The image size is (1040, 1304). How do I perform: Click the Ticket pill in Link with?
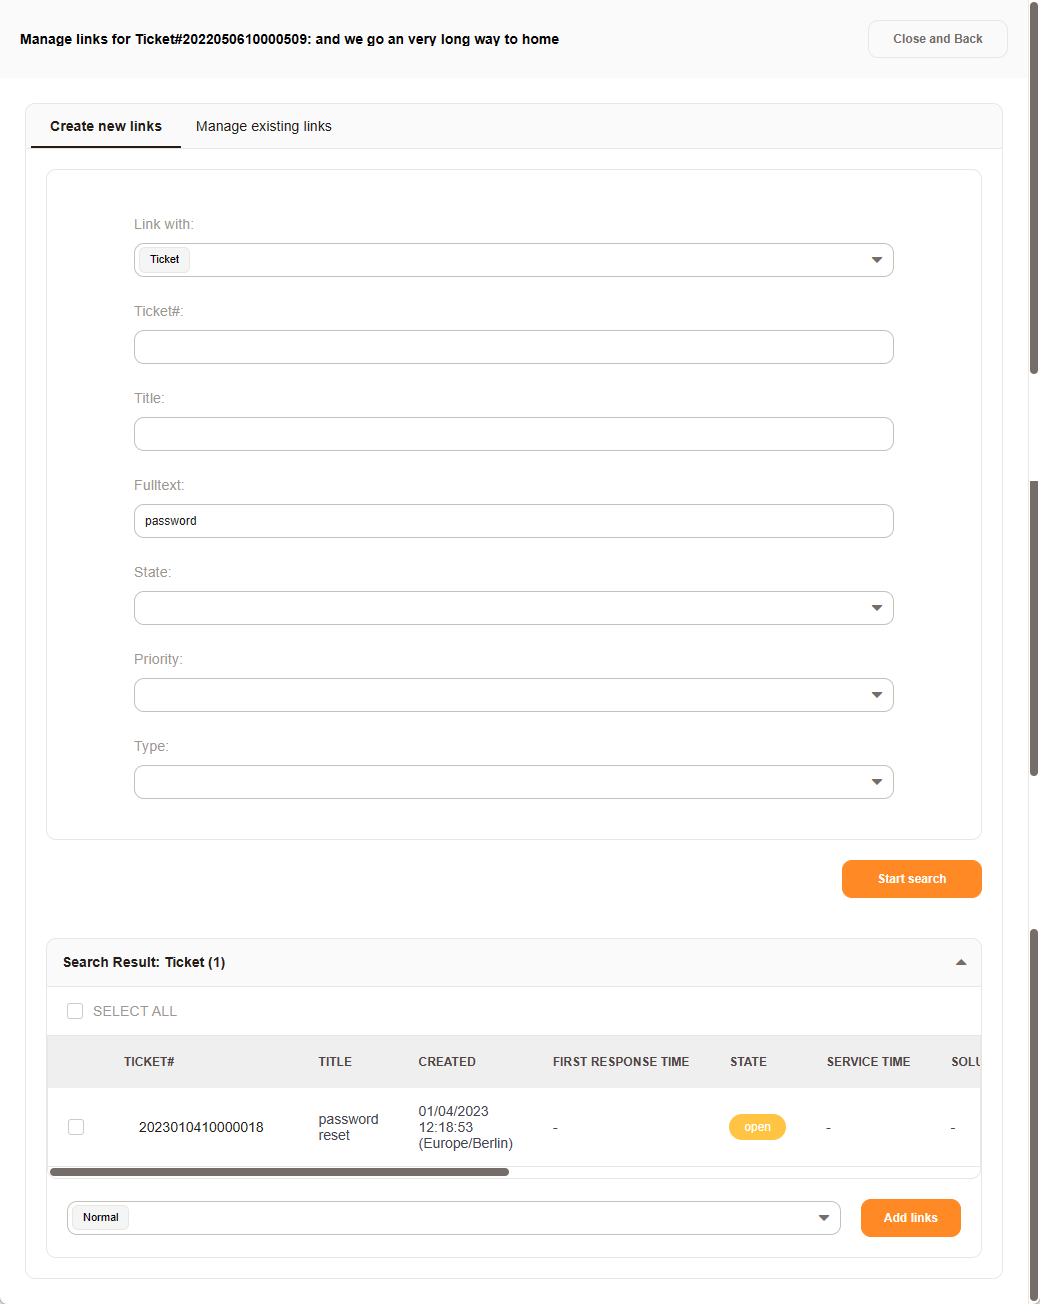pos(163,259)
